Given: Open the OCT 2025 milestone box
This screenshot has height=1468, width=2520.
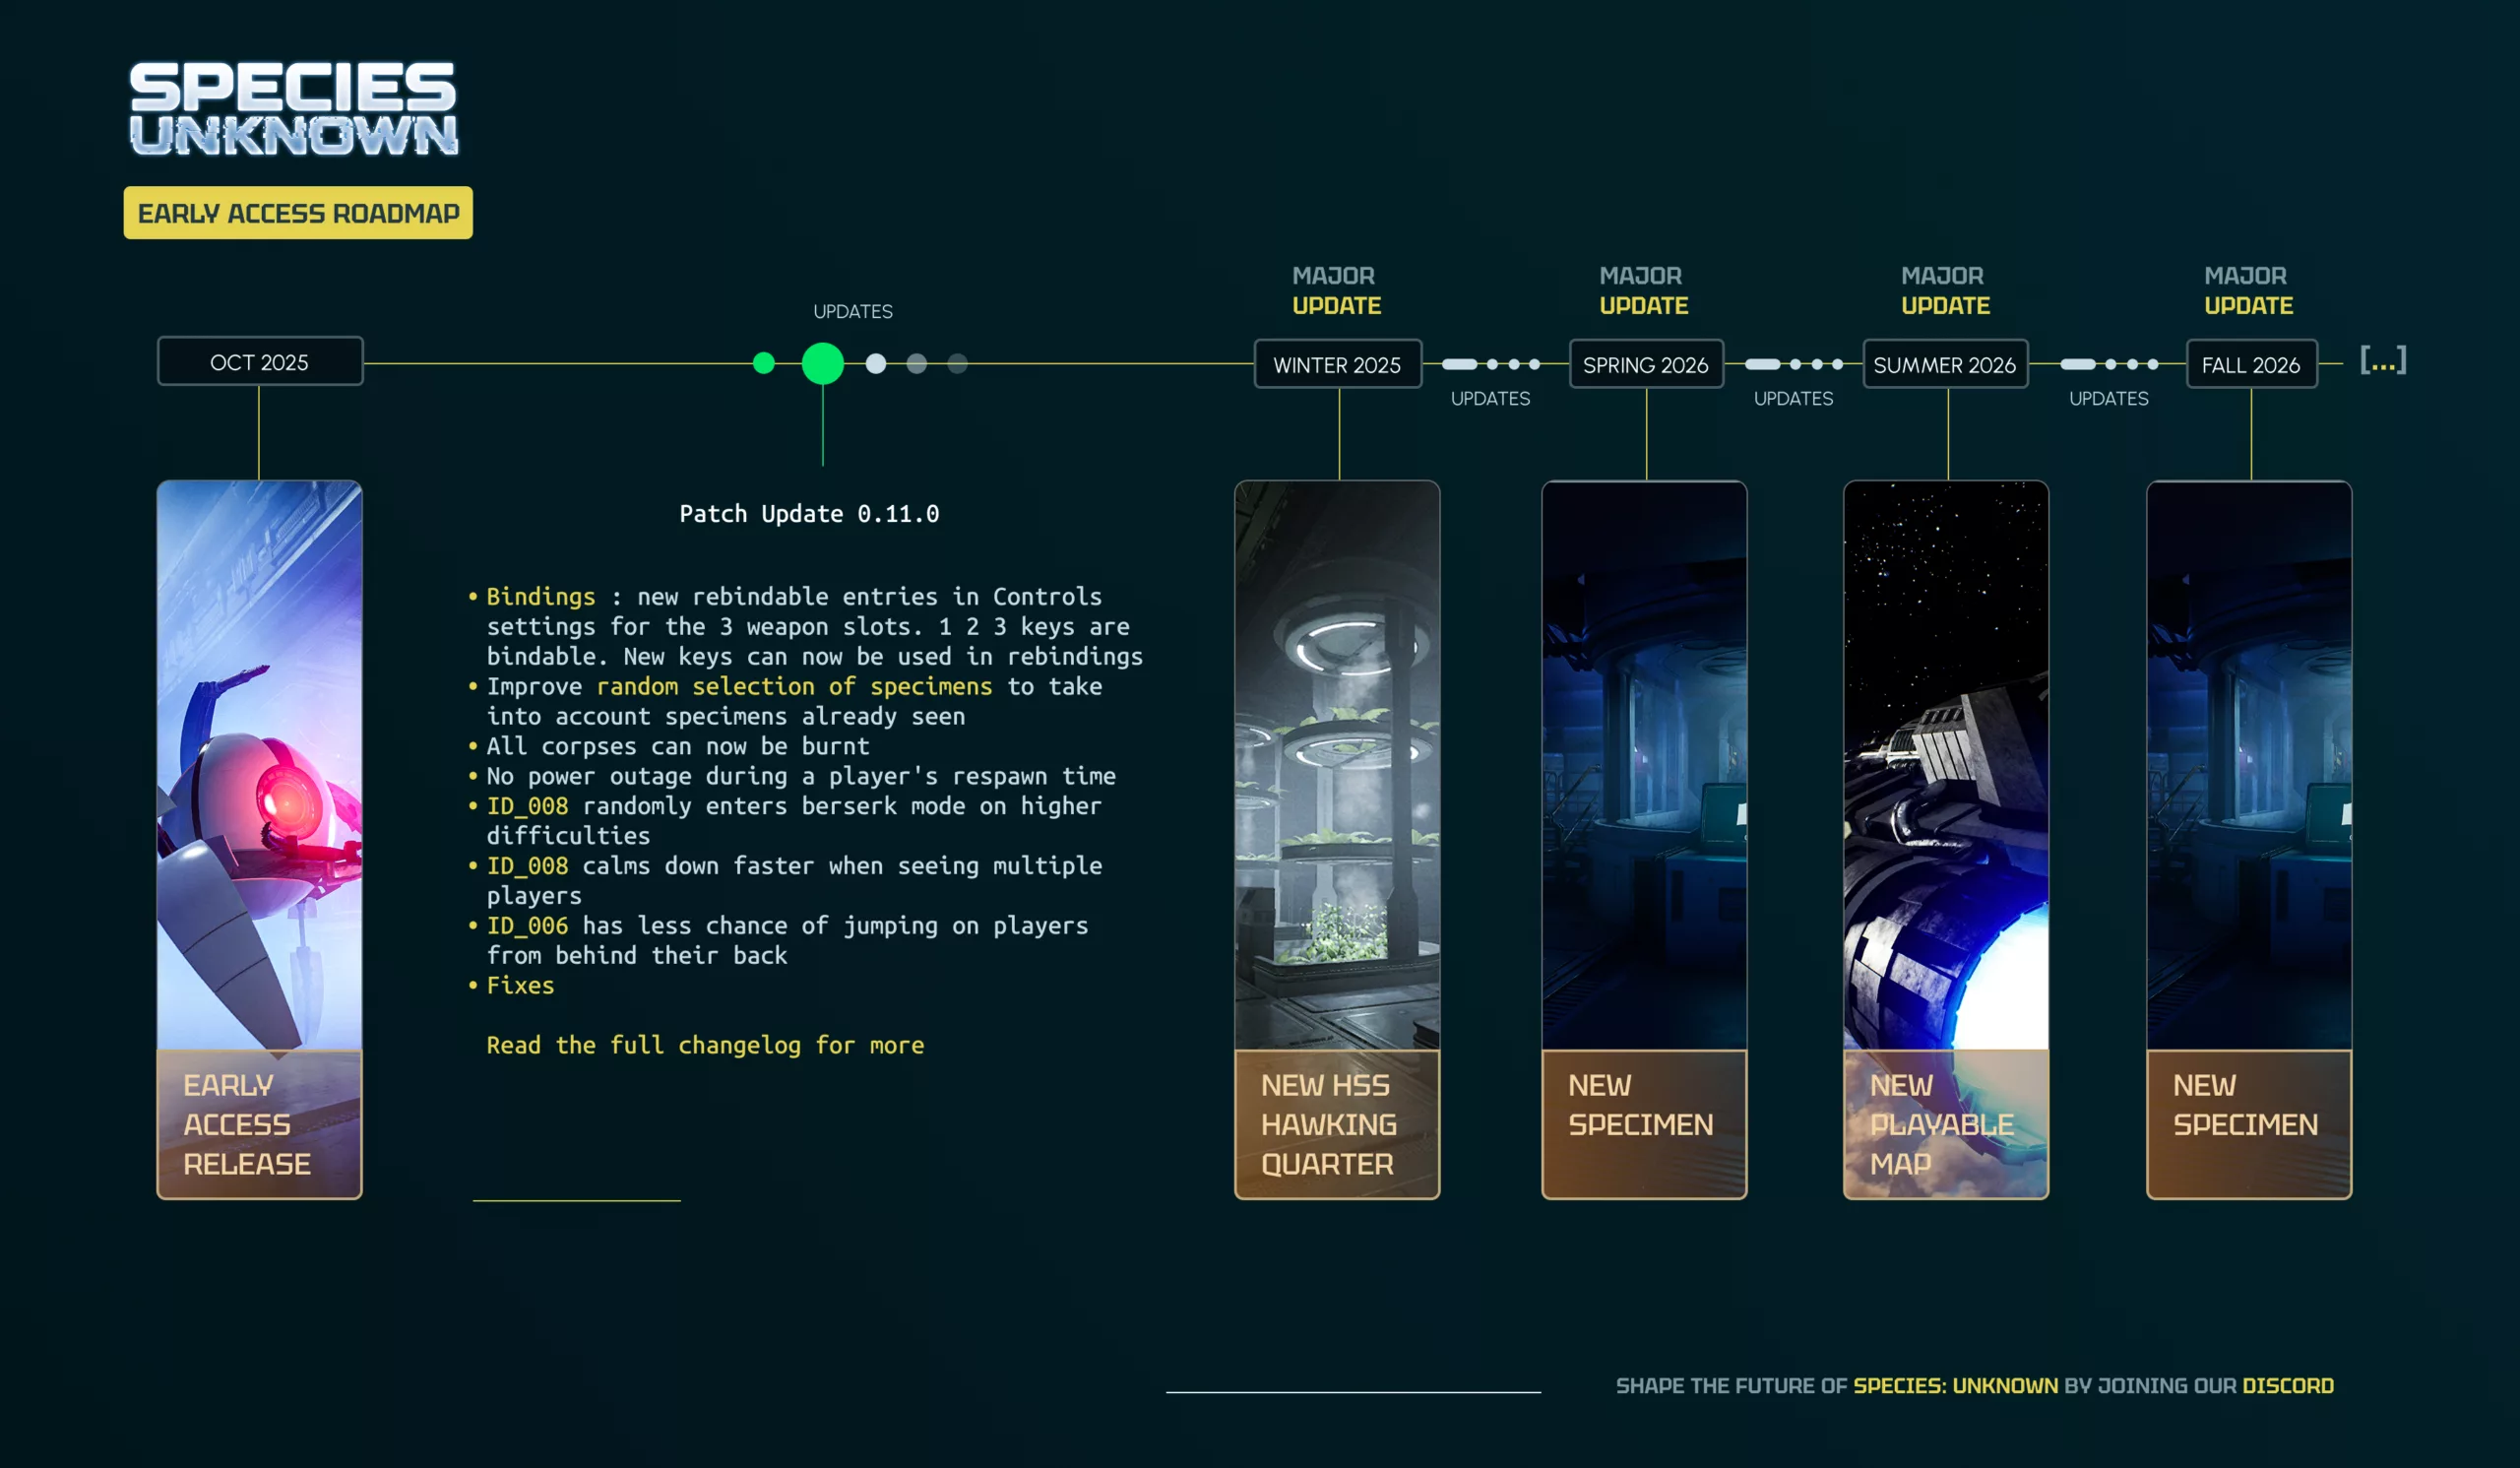Looking at the screenshot, I should tap(259, 362).
